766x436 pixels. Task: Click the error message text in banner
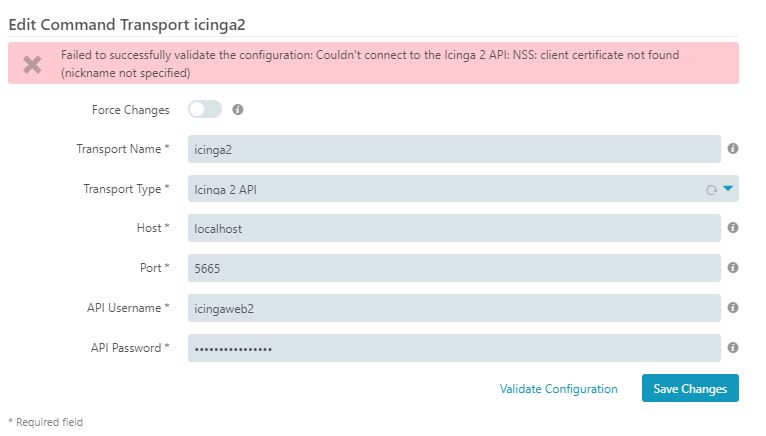(370, 64)
